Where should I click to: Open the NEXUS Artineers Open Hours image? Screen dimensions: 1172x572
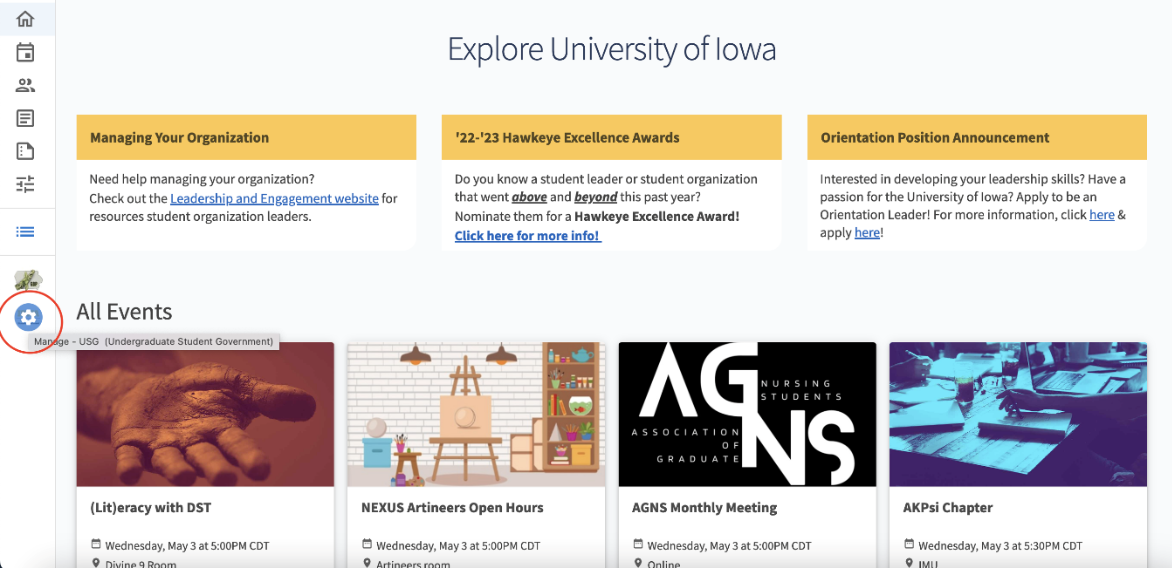point(476,414)
